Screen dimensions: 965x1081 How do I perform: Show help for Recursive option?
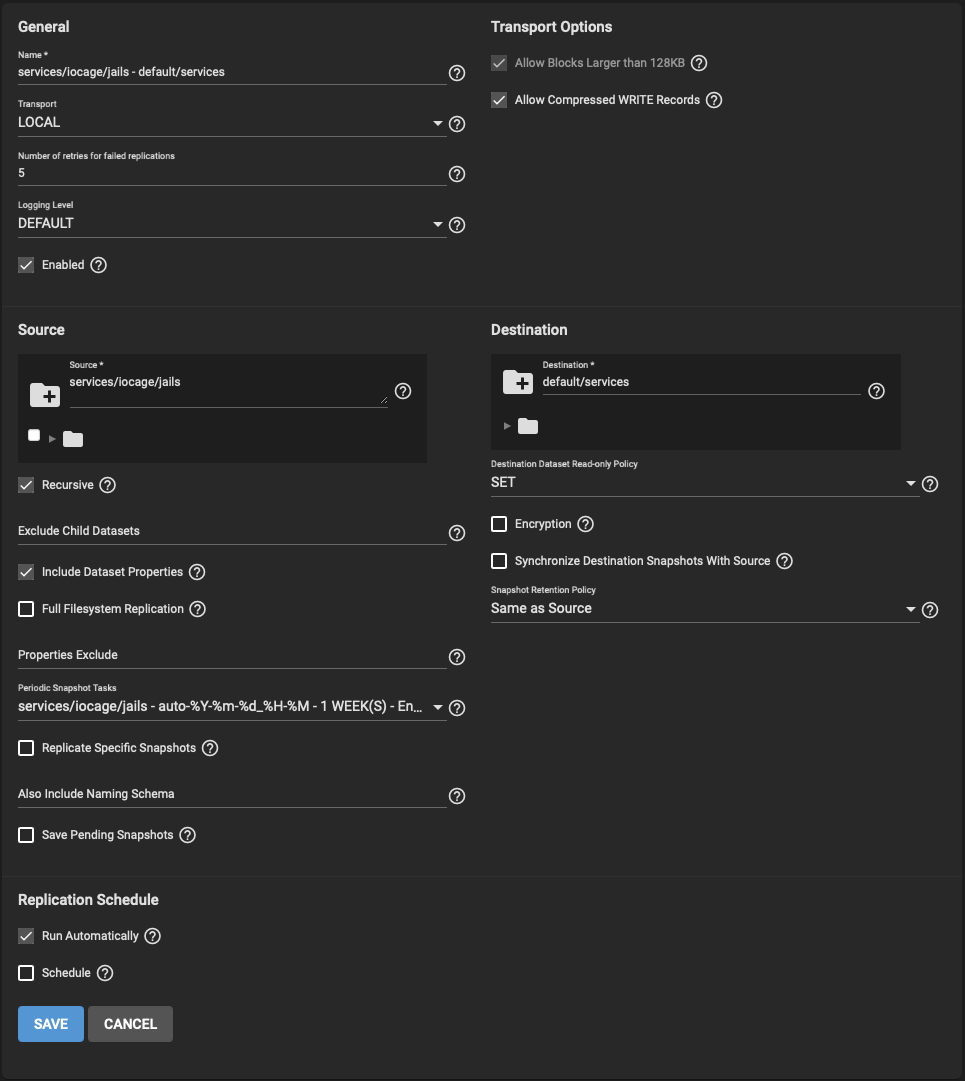coord(108,485)
